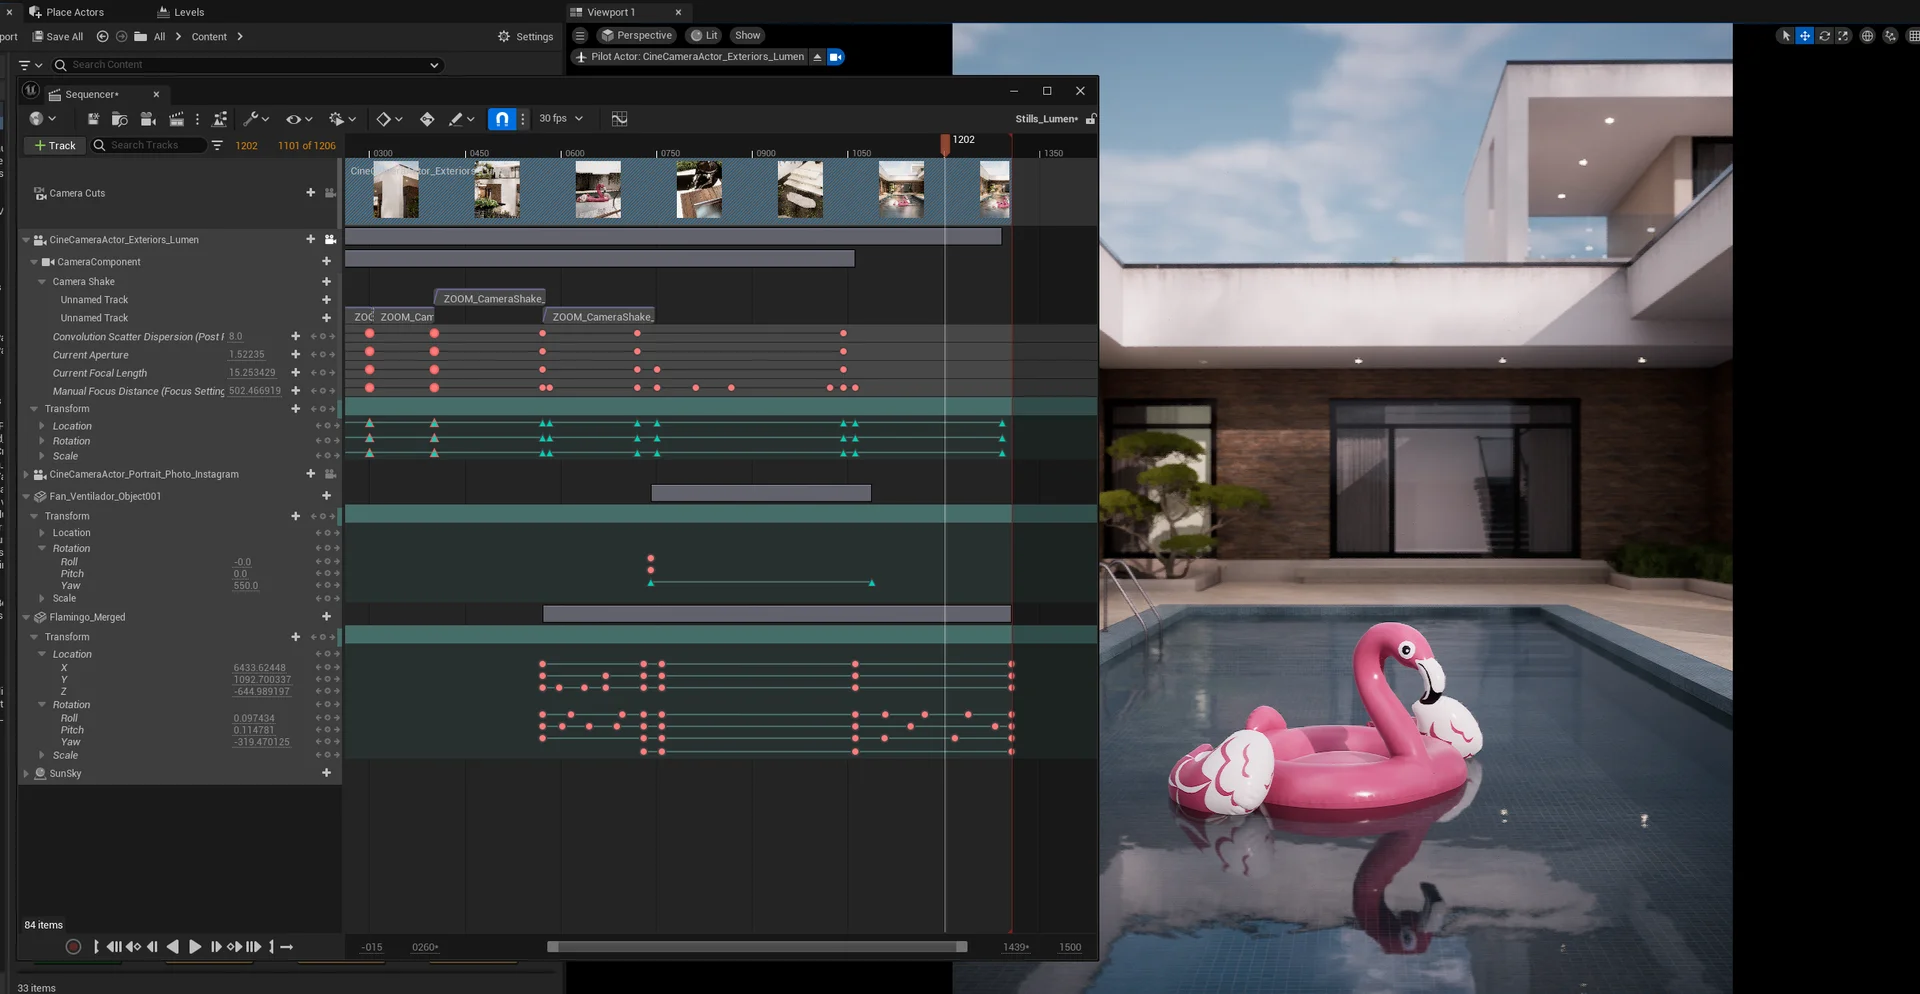Open the Key Group diamond options

tap(389, 119)
